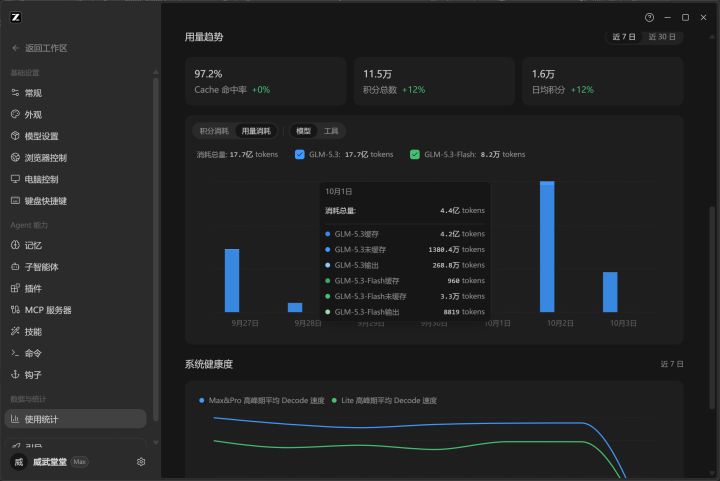Open 常规 settings icon
Screen dimensions: 720x481
pos(15,93)
